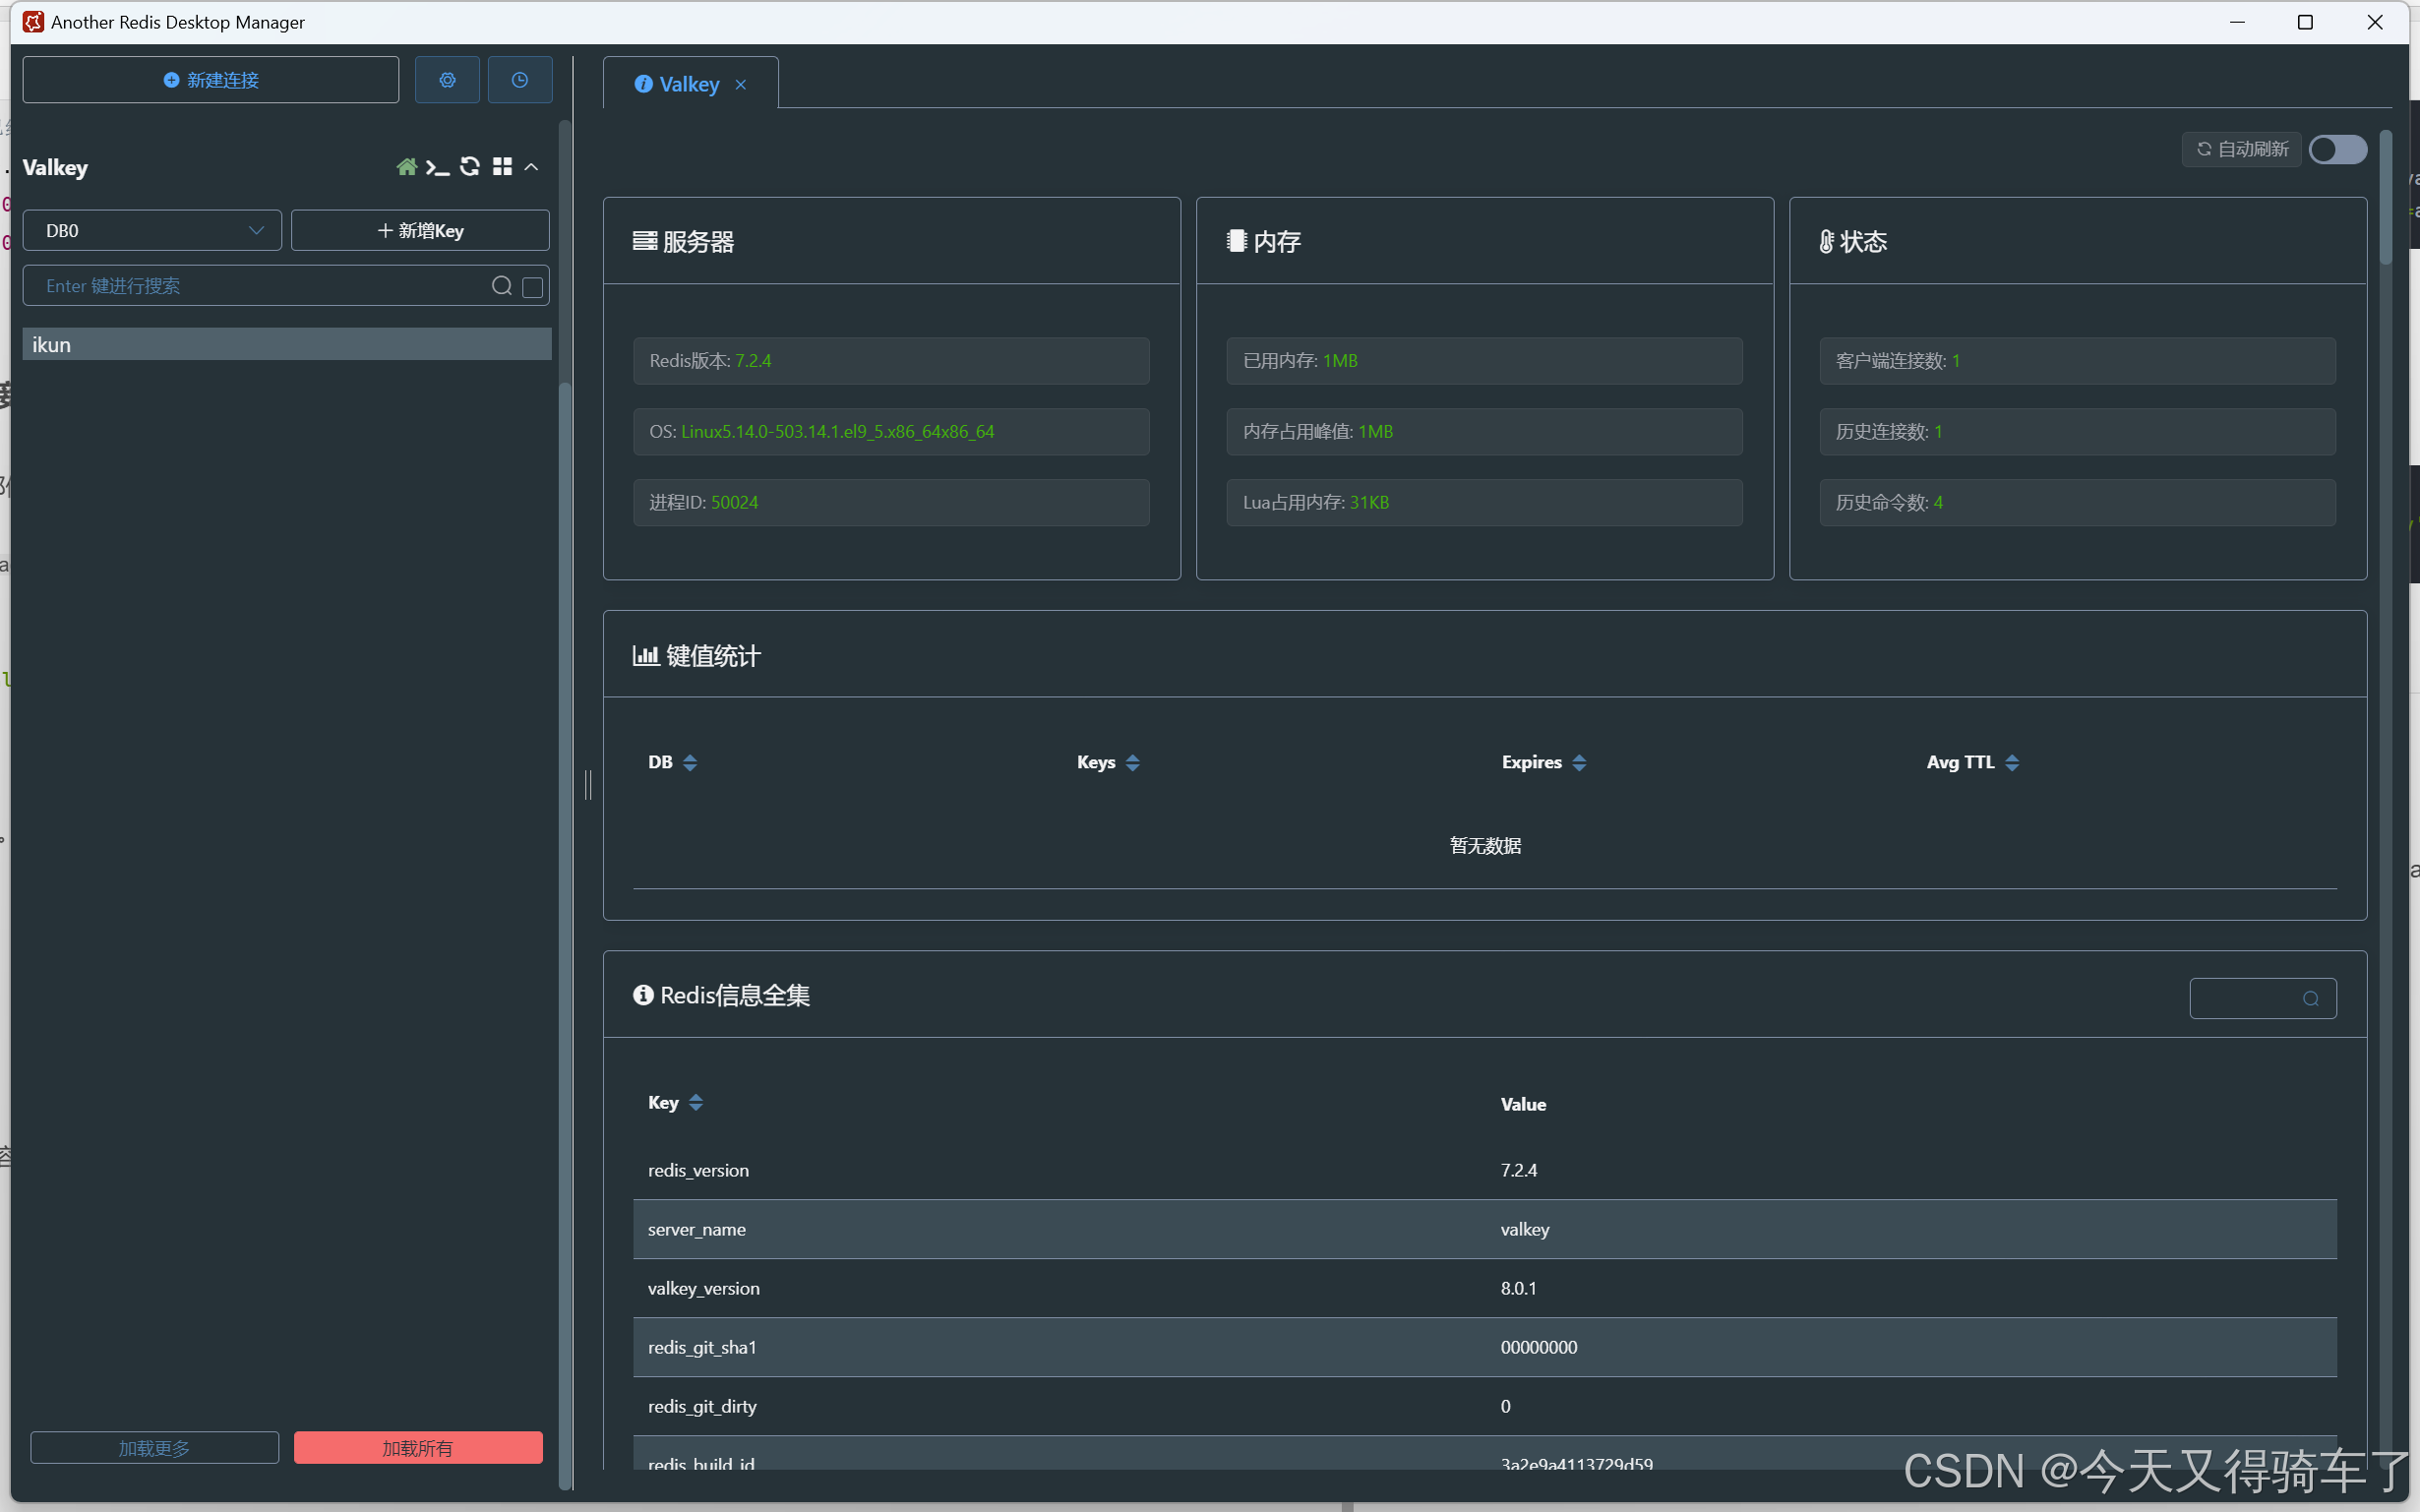This screenshot has height=1512, width=2420.
Task: Select the Valkey tab
Action: 688,85
